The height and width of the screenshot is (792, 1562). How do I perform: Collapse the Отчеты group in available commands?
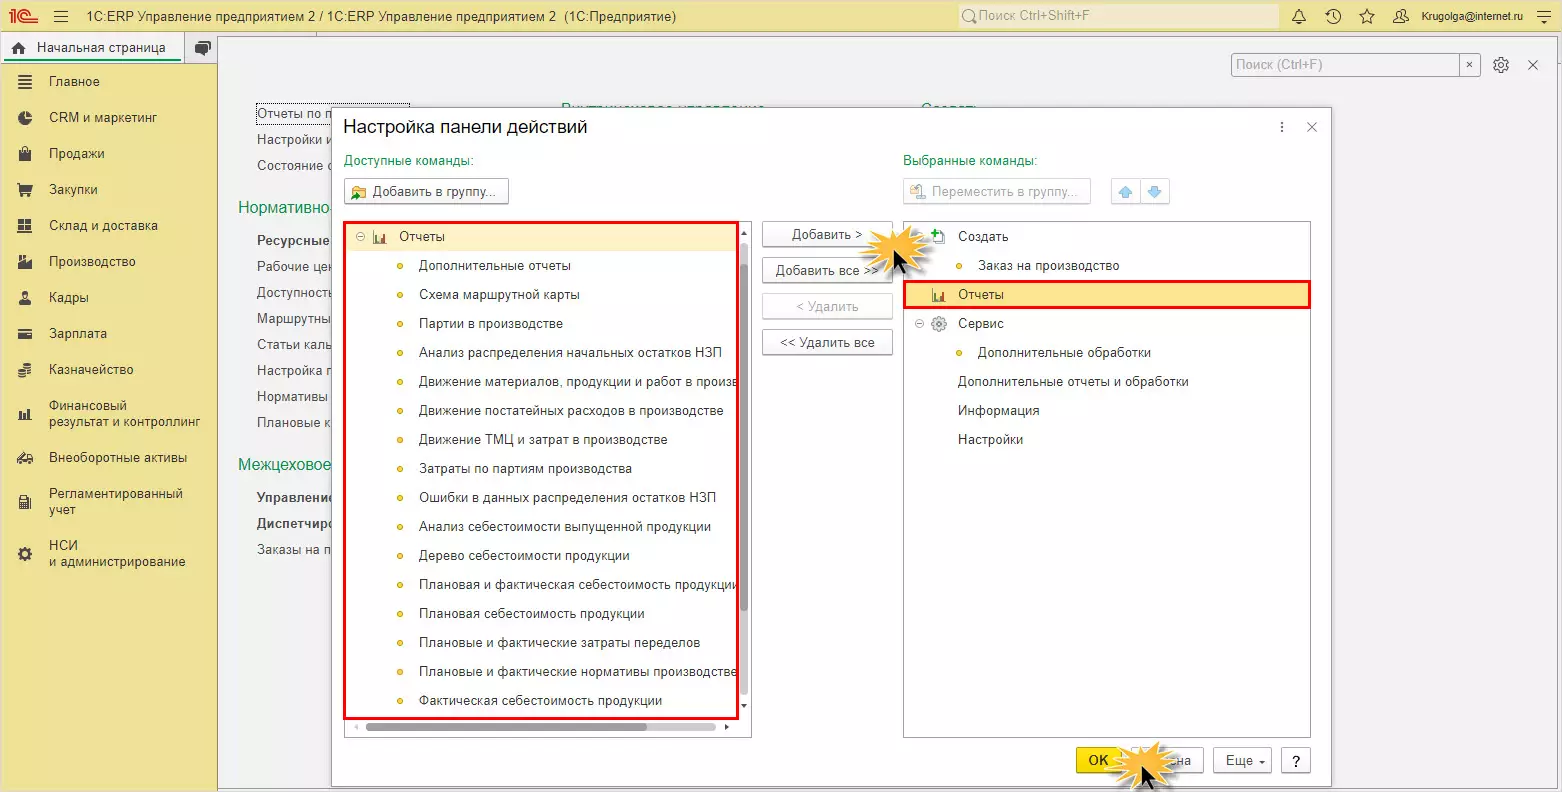pos(360,237)
